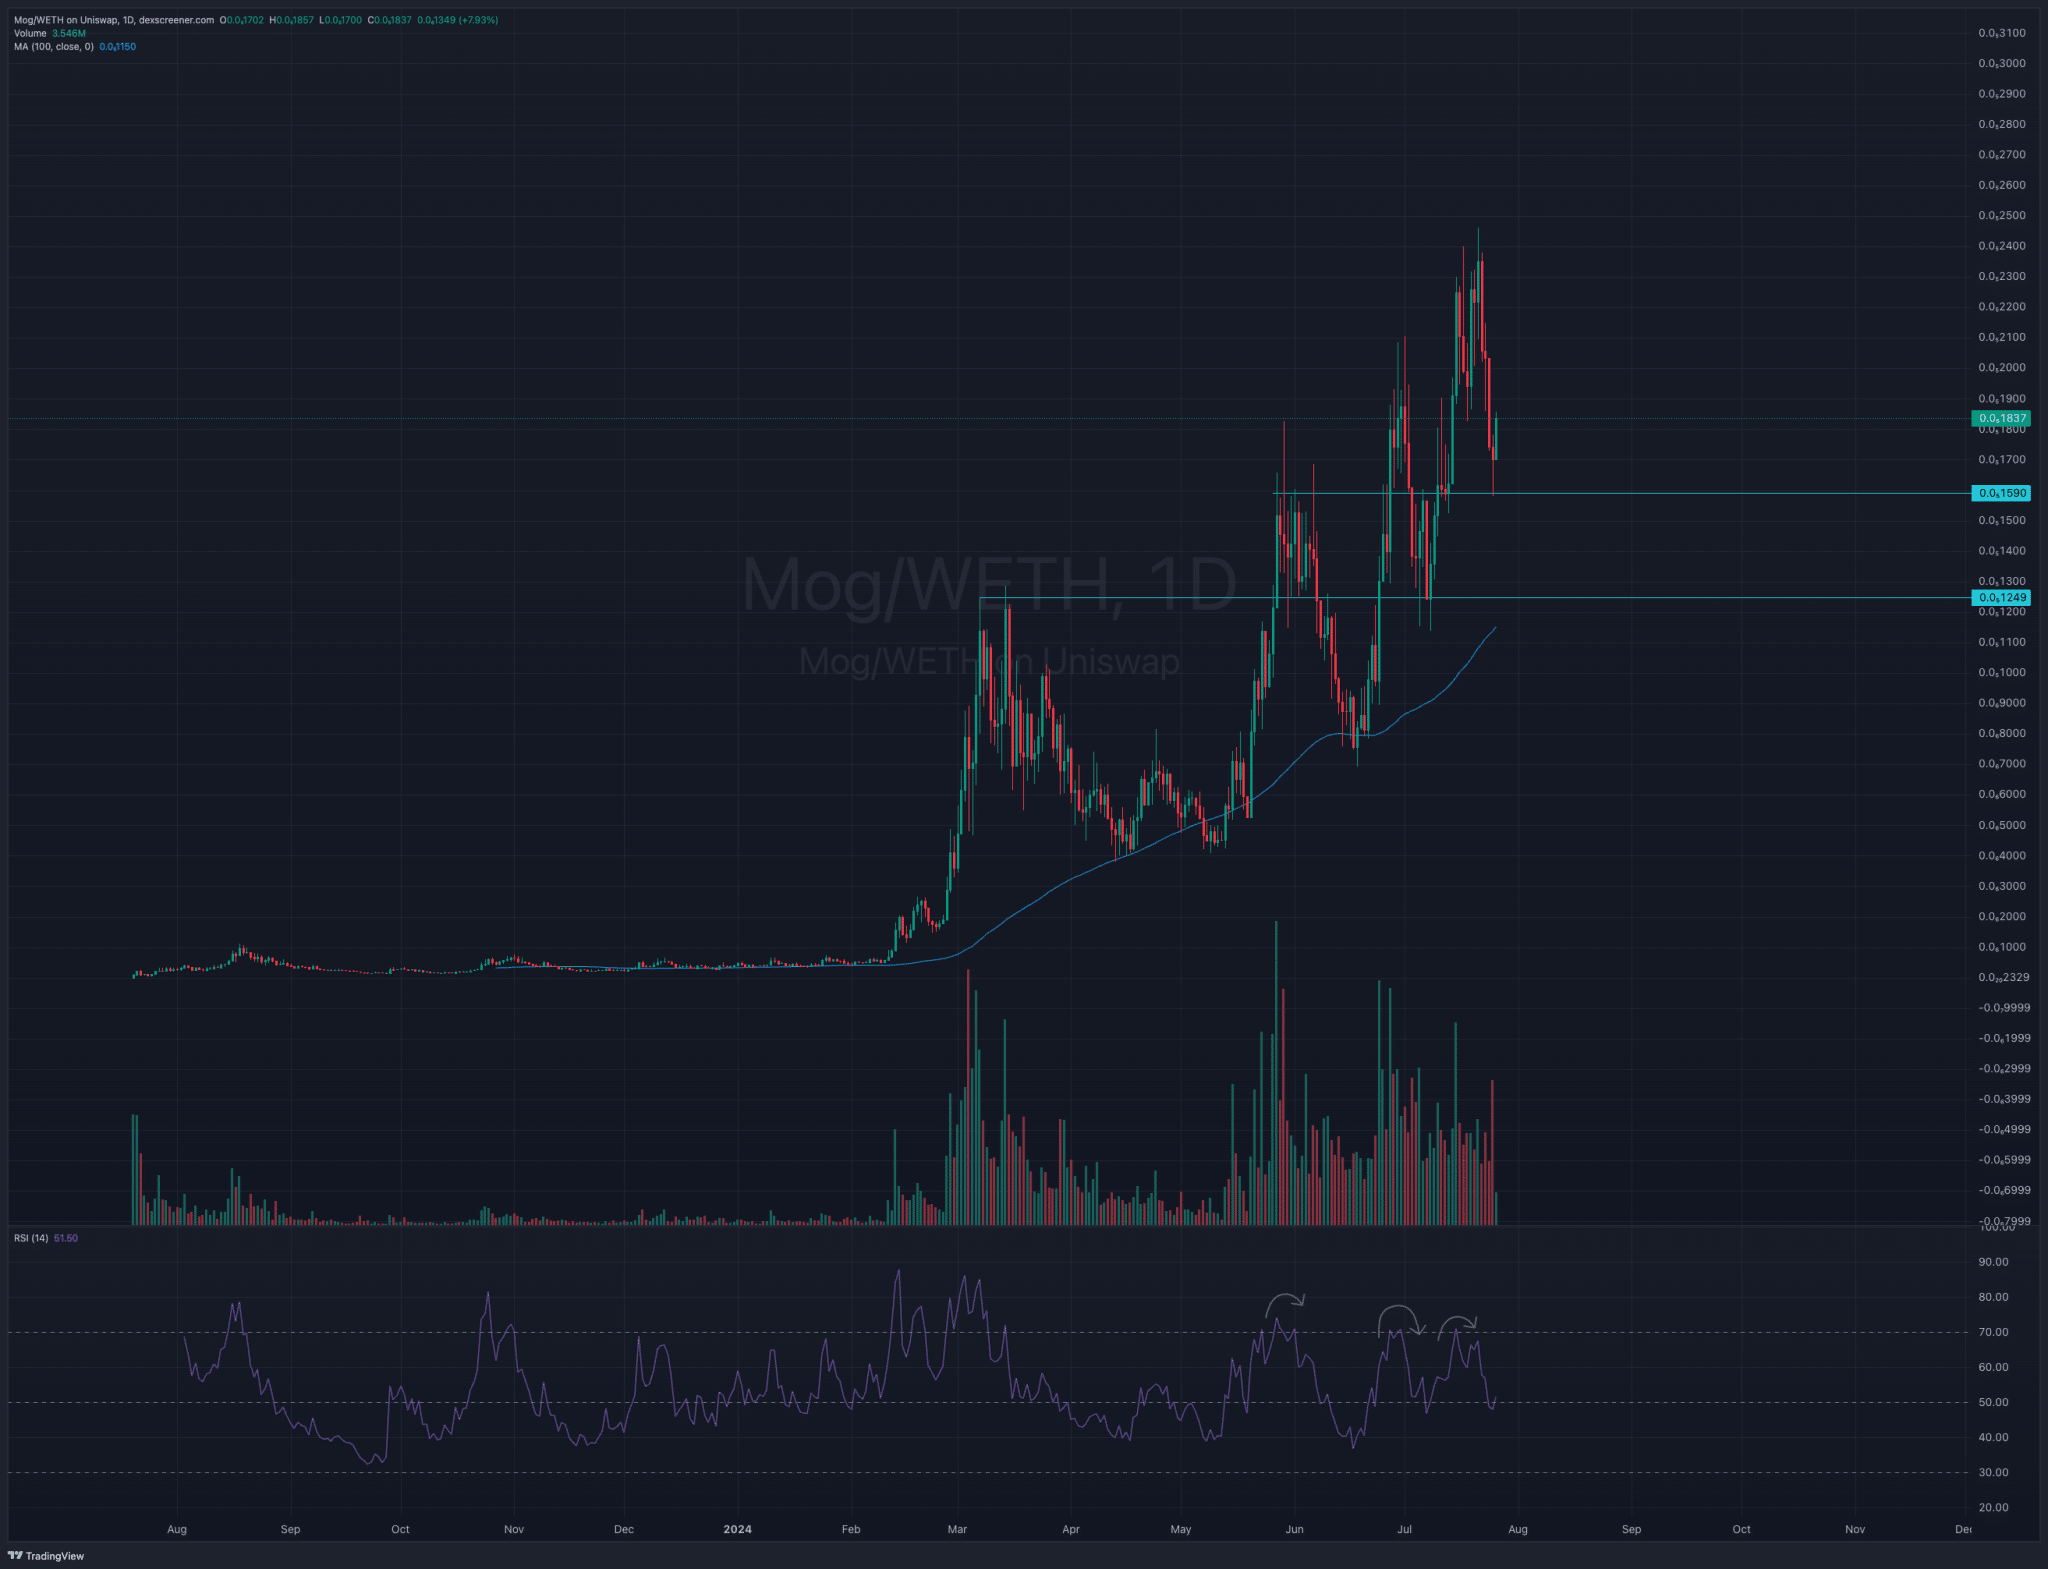Click the open price value 1702
The image size is (2048, 1569).
[245, 20]
